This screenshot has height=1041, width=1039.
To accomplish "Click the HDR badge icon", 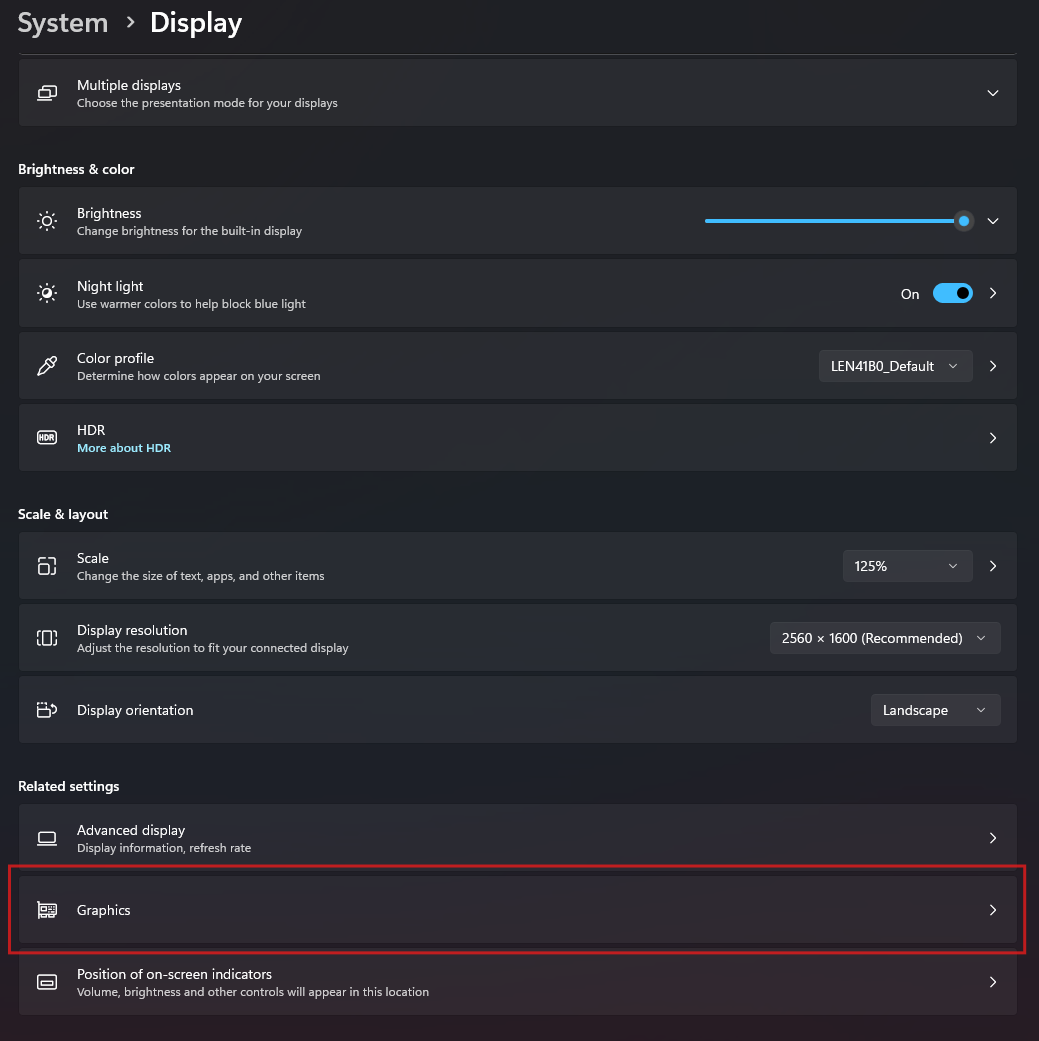I will [46, 437].
